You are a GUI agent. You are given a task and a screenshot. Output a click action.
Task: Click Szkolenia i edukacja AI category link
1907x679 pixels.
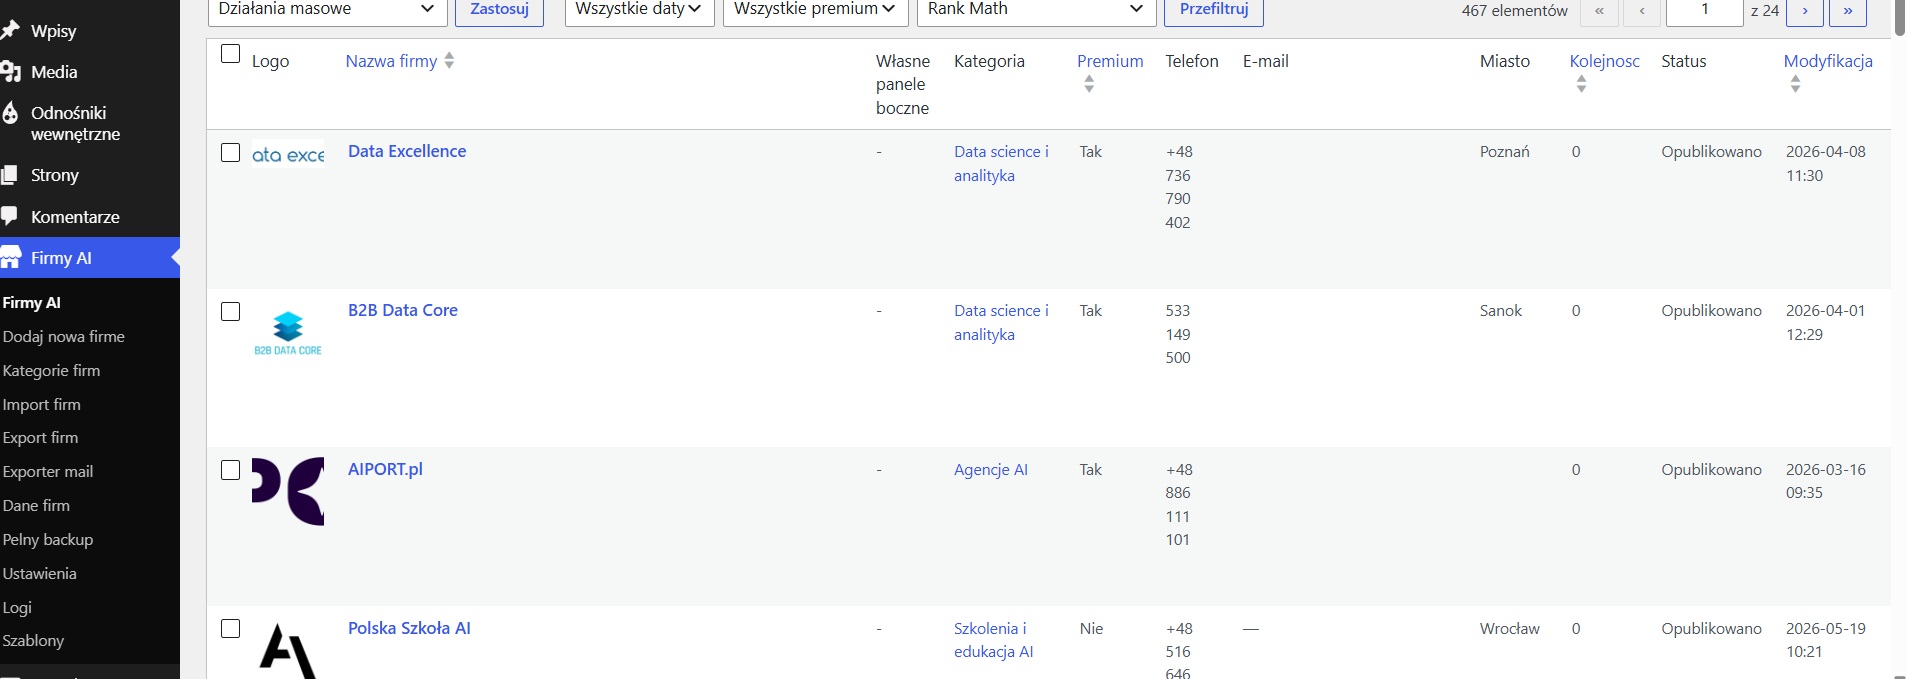pyautogui.click(x=994, y=640)
